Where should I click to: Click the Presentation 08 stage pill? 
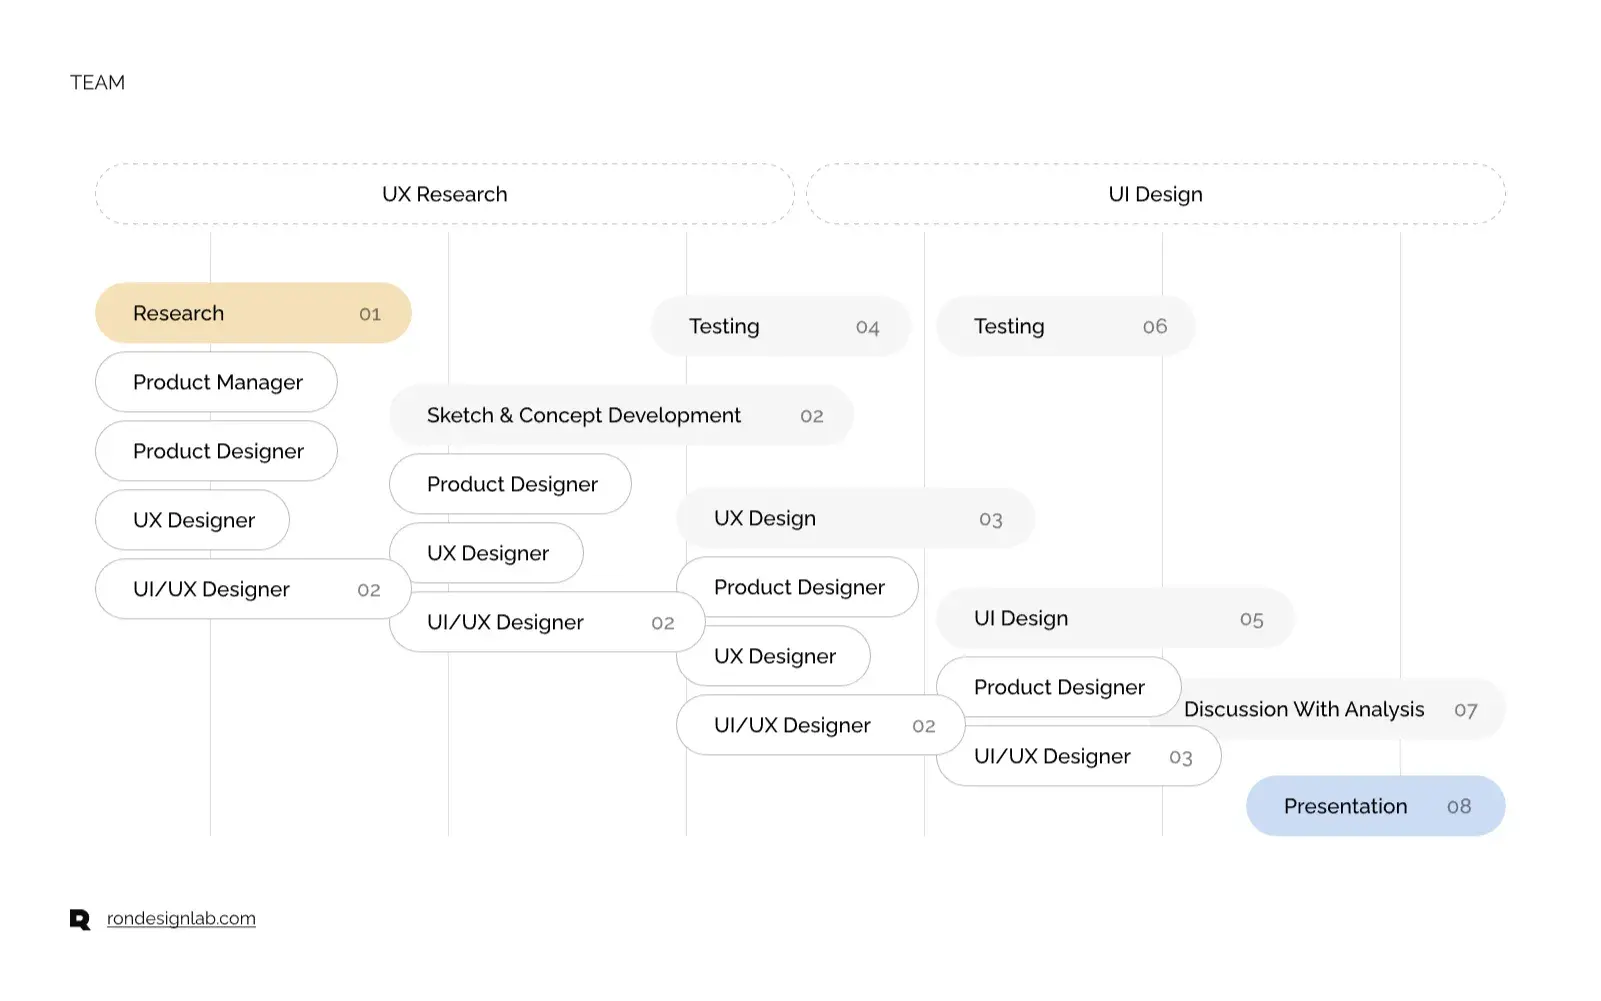1376,806
